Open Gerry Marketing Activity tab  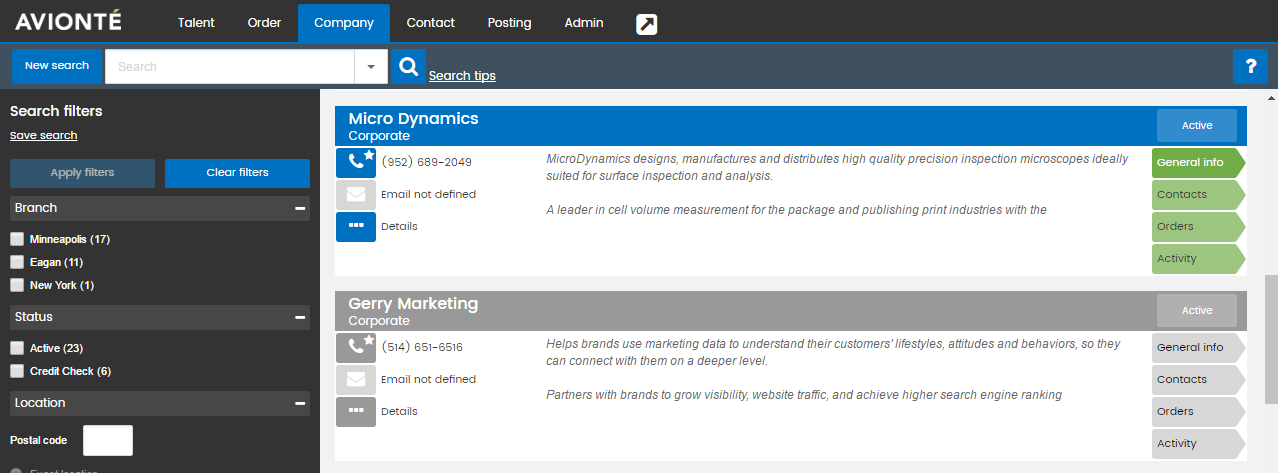(x=1198, y=443)
